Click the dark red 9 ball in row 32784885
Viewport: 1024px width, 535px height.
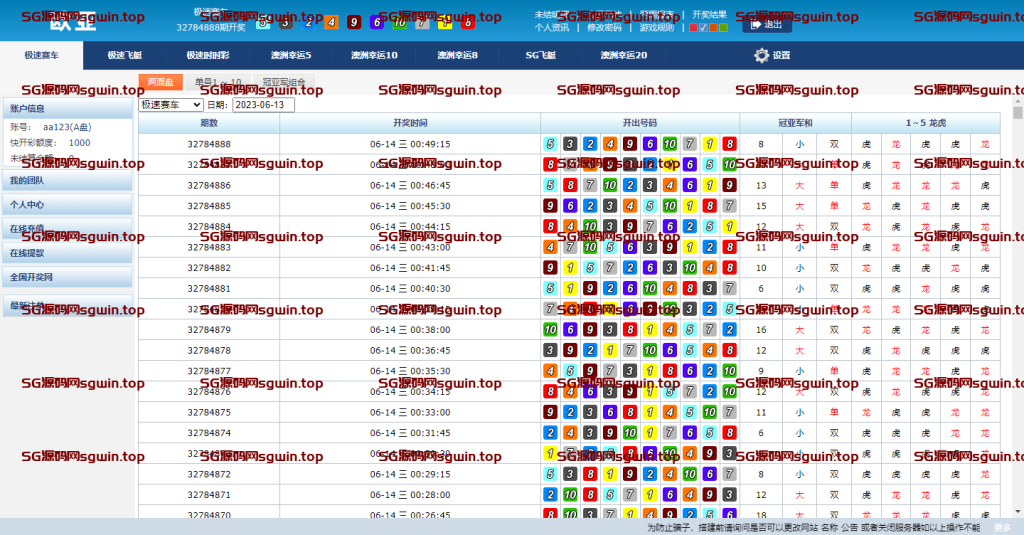[x=550, y=206]
